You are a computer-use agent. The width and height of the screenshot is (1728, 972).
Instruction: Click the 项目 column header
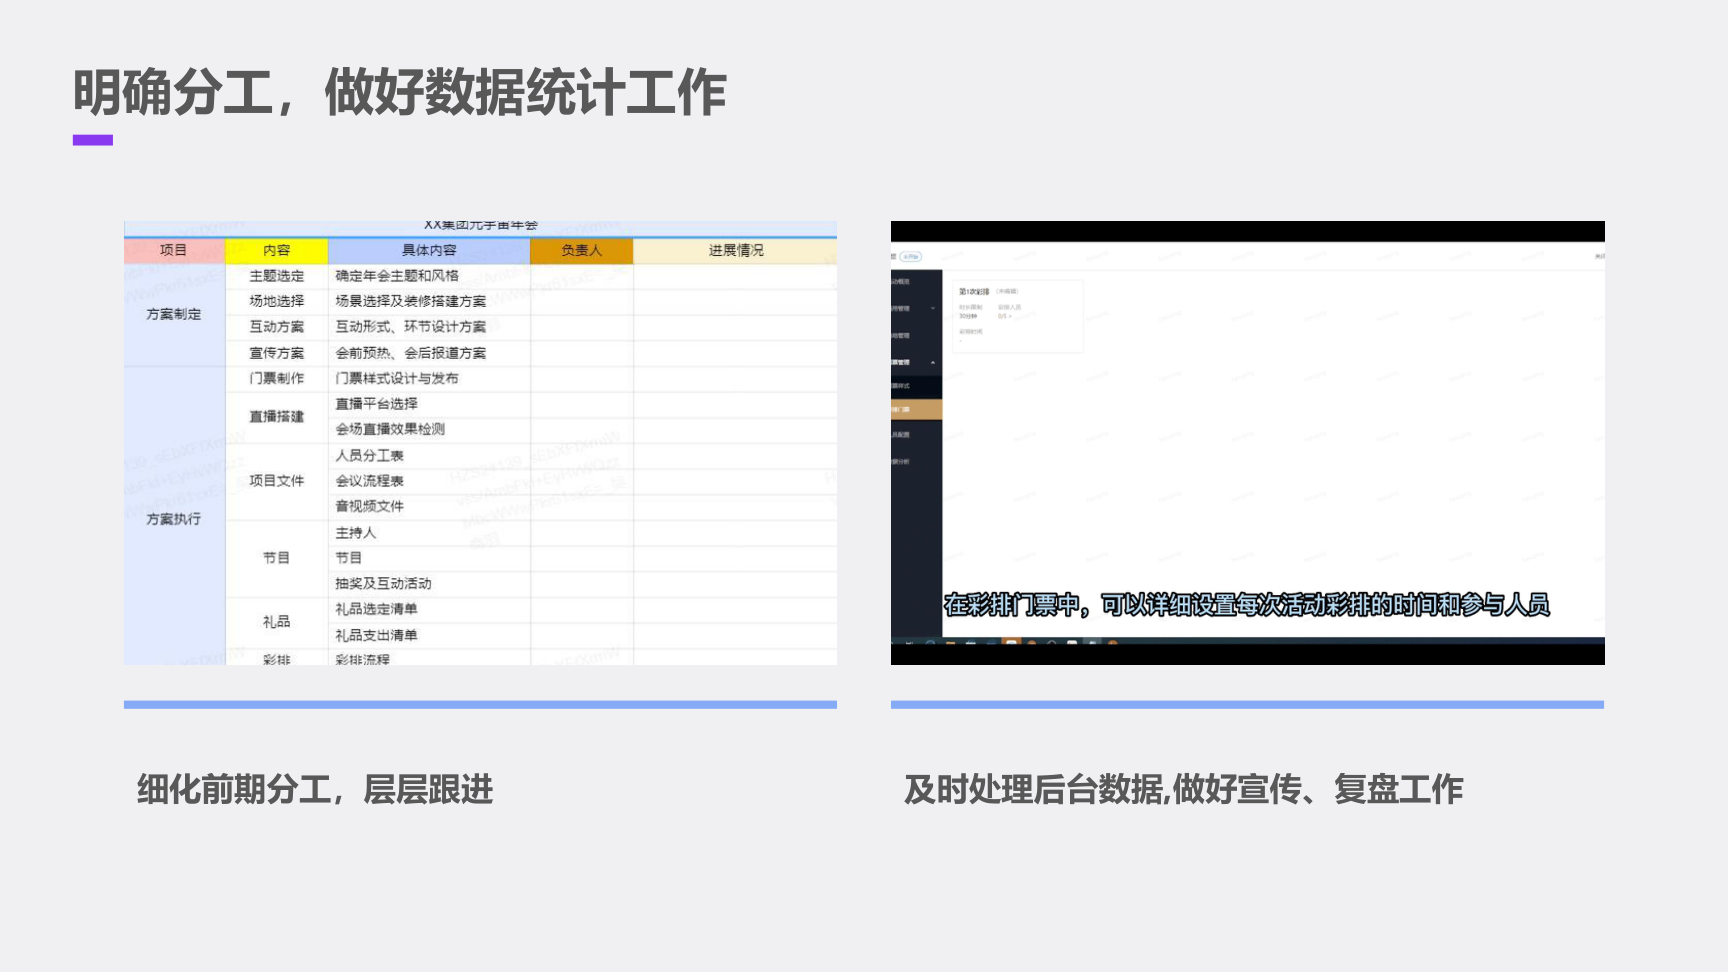point(174,250)
